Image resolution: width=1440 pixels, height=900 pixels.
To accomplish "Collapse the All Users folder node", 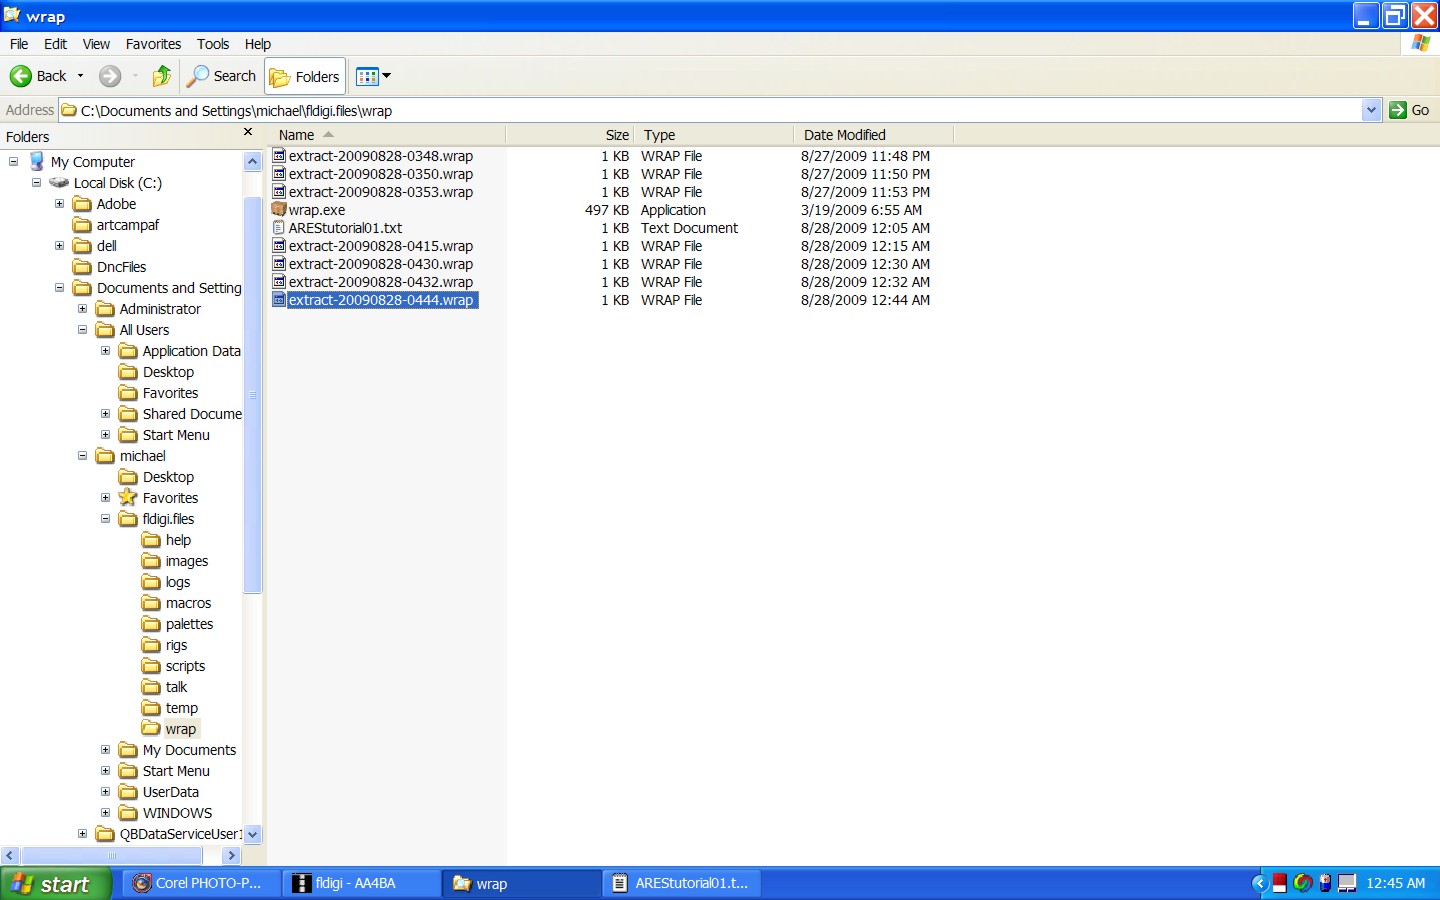I will 83,329.
